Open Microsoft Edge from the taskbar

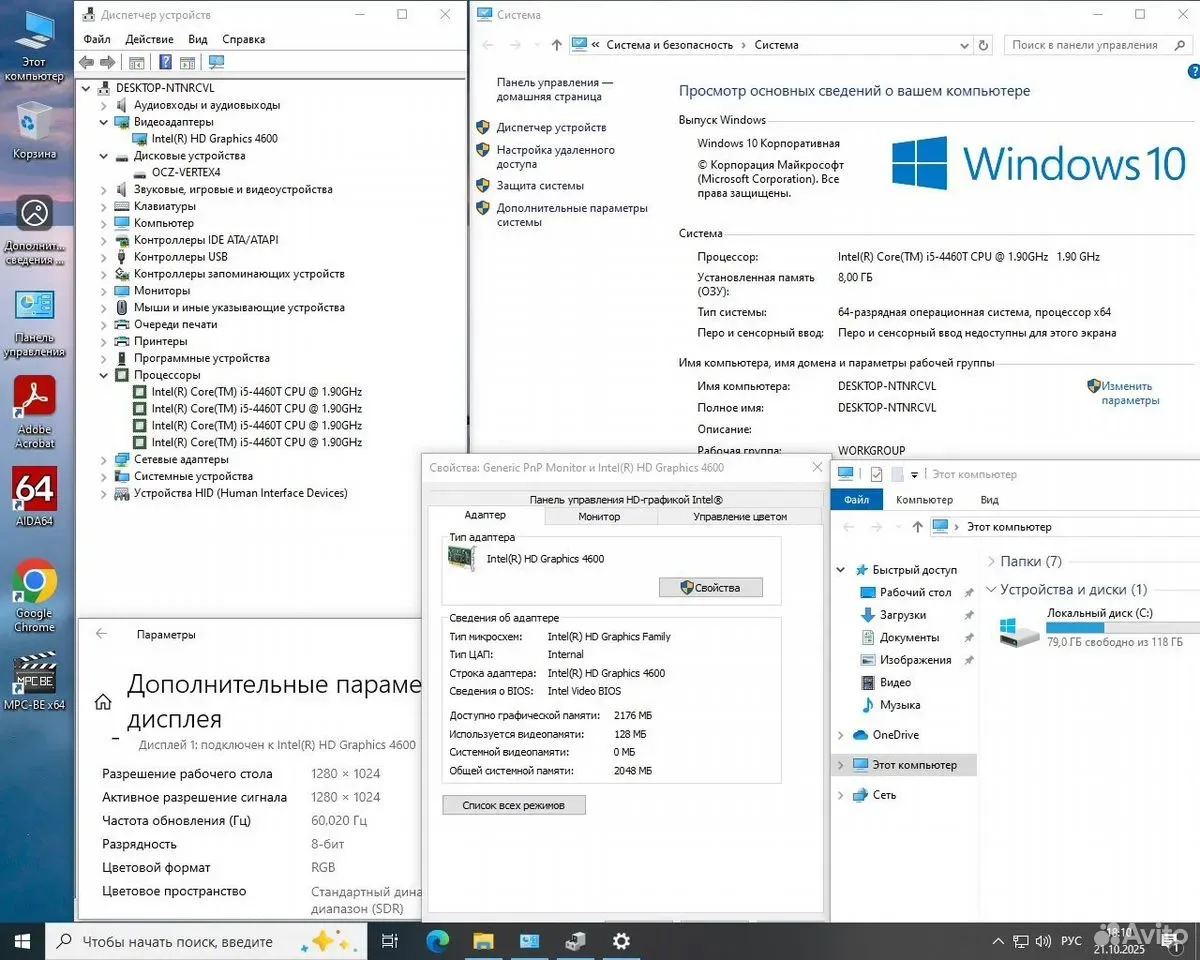pyautogui.click(x=438, y=941)
